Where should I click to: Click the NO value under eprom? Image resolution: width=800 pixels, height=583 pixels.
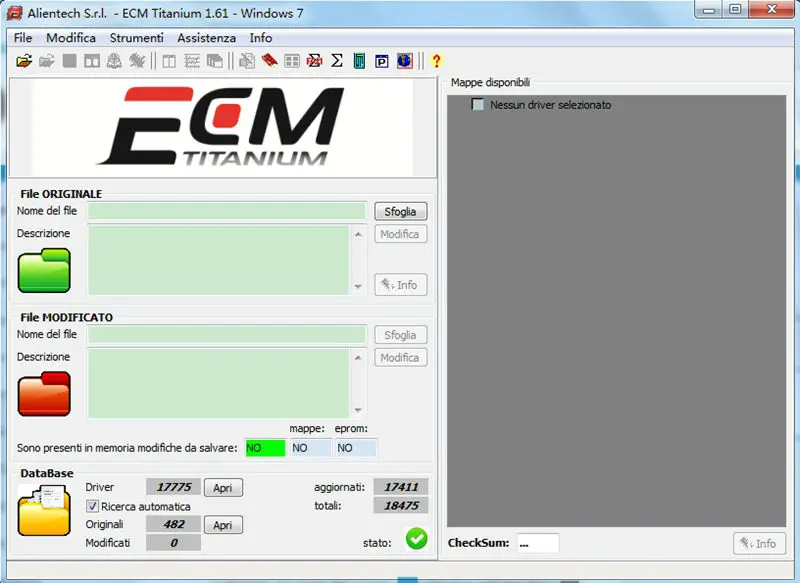[356, 448]
